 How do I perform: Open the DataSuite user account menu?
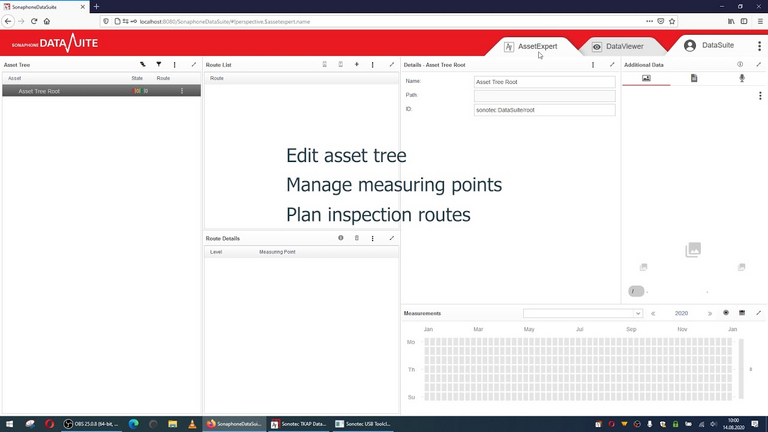[x=710, y=46]
